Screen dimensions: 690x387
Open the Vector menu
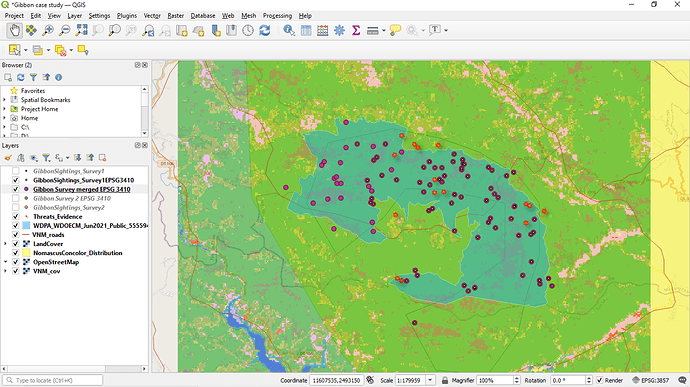152,15
